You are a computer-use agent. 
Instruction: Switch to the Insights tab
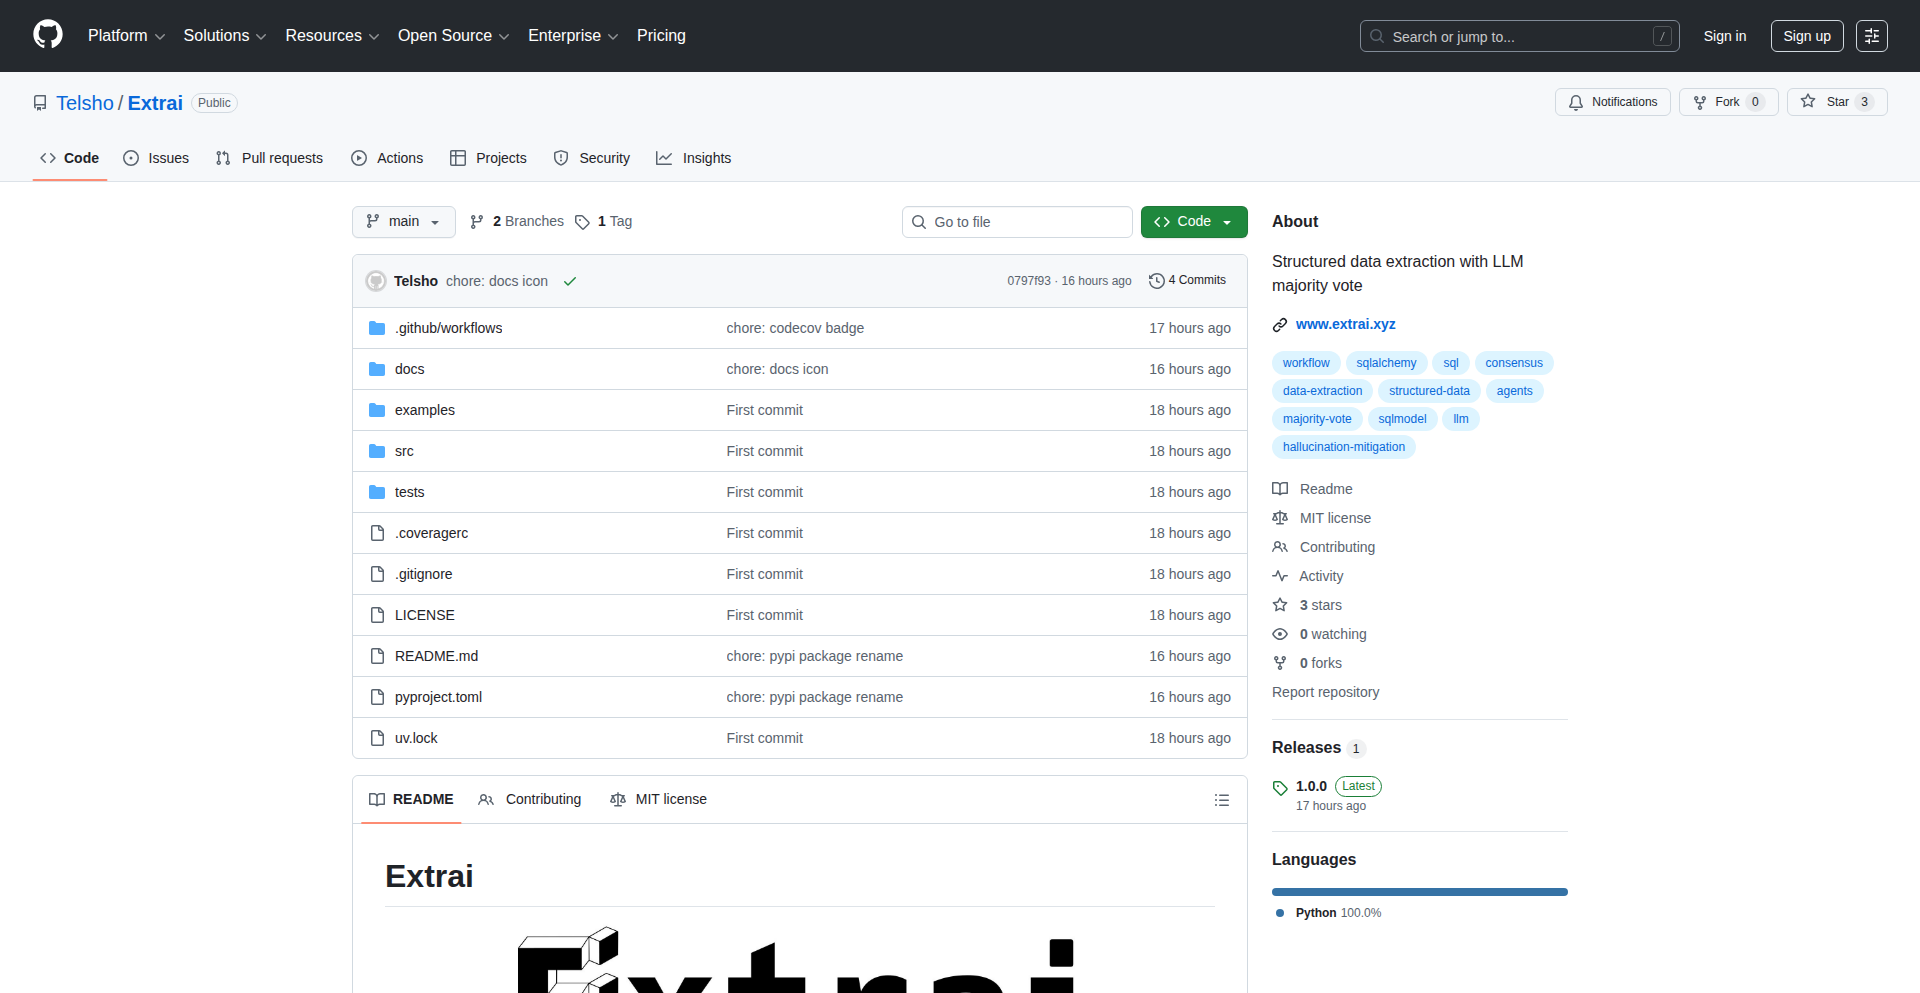click(694, 158)
